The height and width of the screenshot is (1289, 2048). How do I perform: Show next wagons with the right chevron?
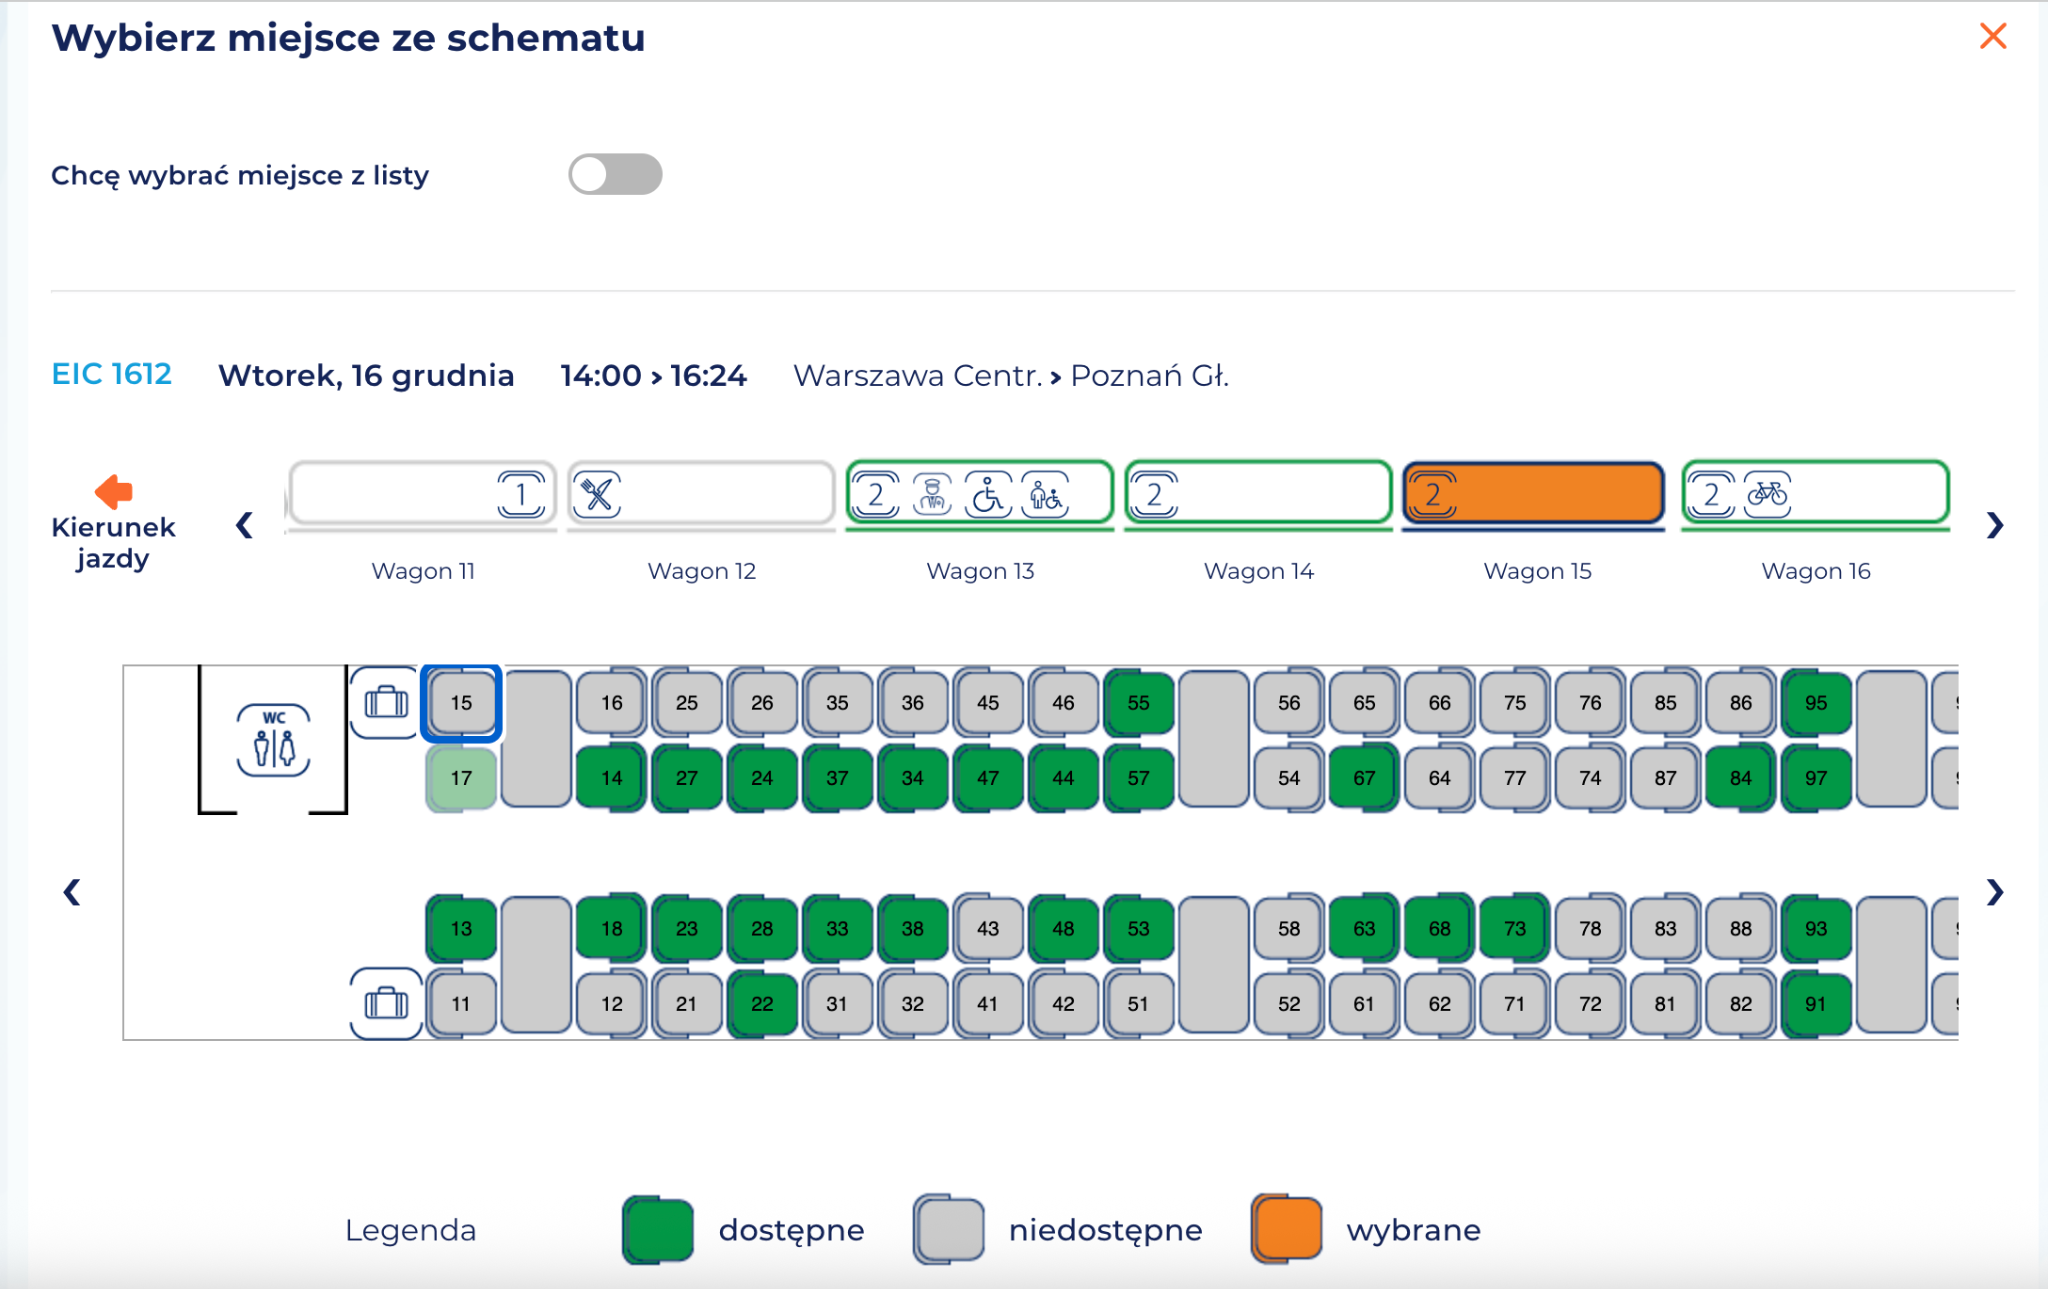[1994, 525]
